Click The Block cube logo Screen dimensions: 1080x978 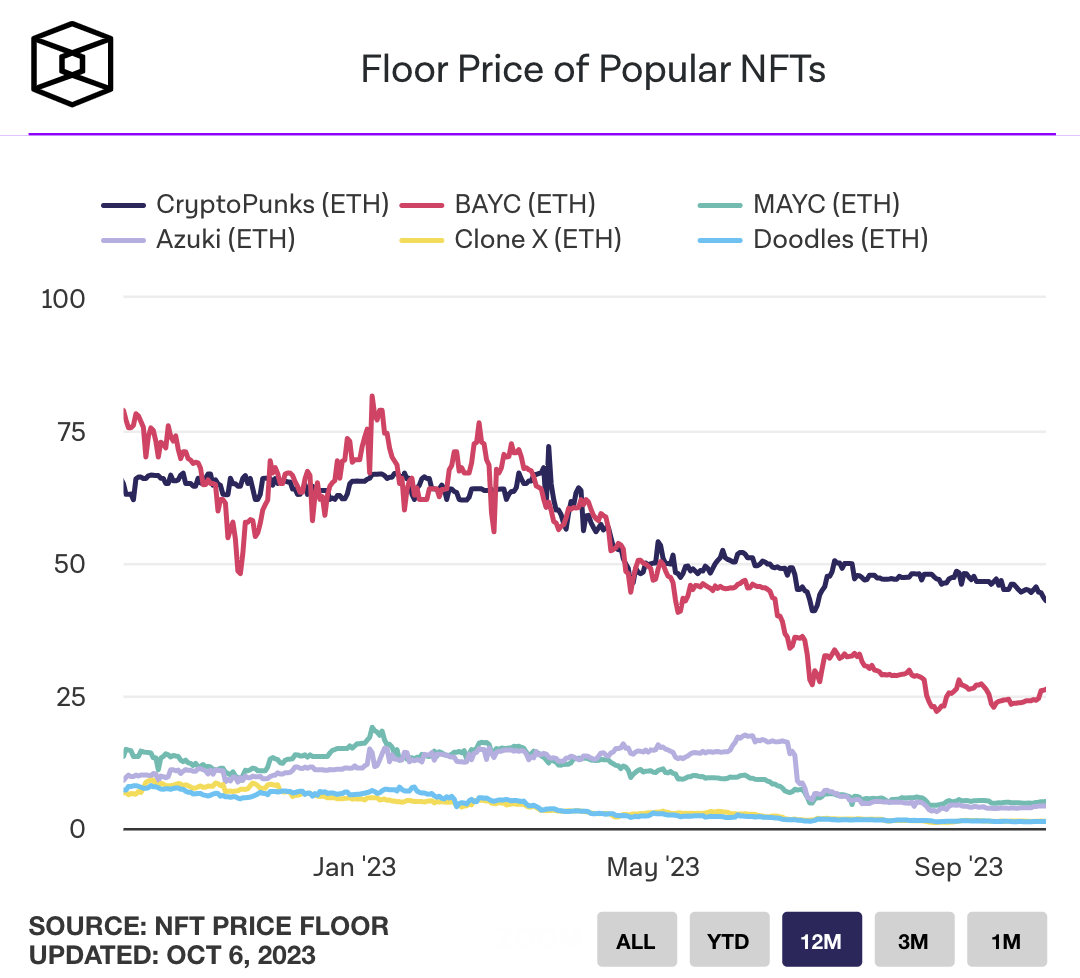click(x=72, y=64)
